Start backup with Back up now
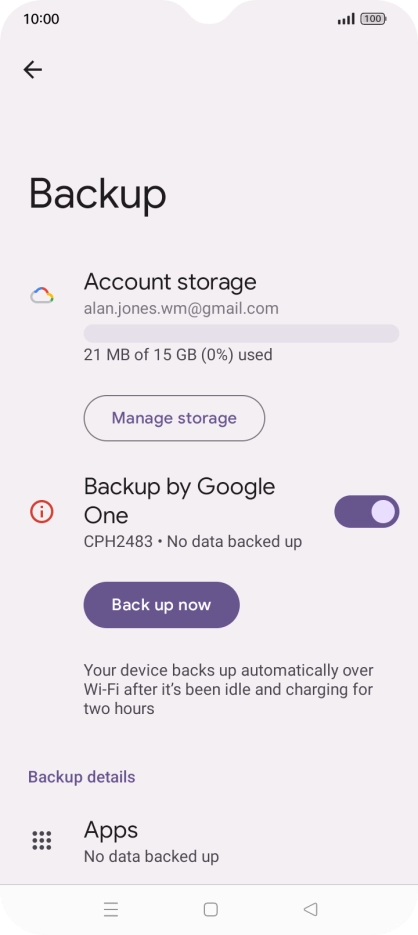This screenshot has height=935, width=418. click(x=162, y=605)
